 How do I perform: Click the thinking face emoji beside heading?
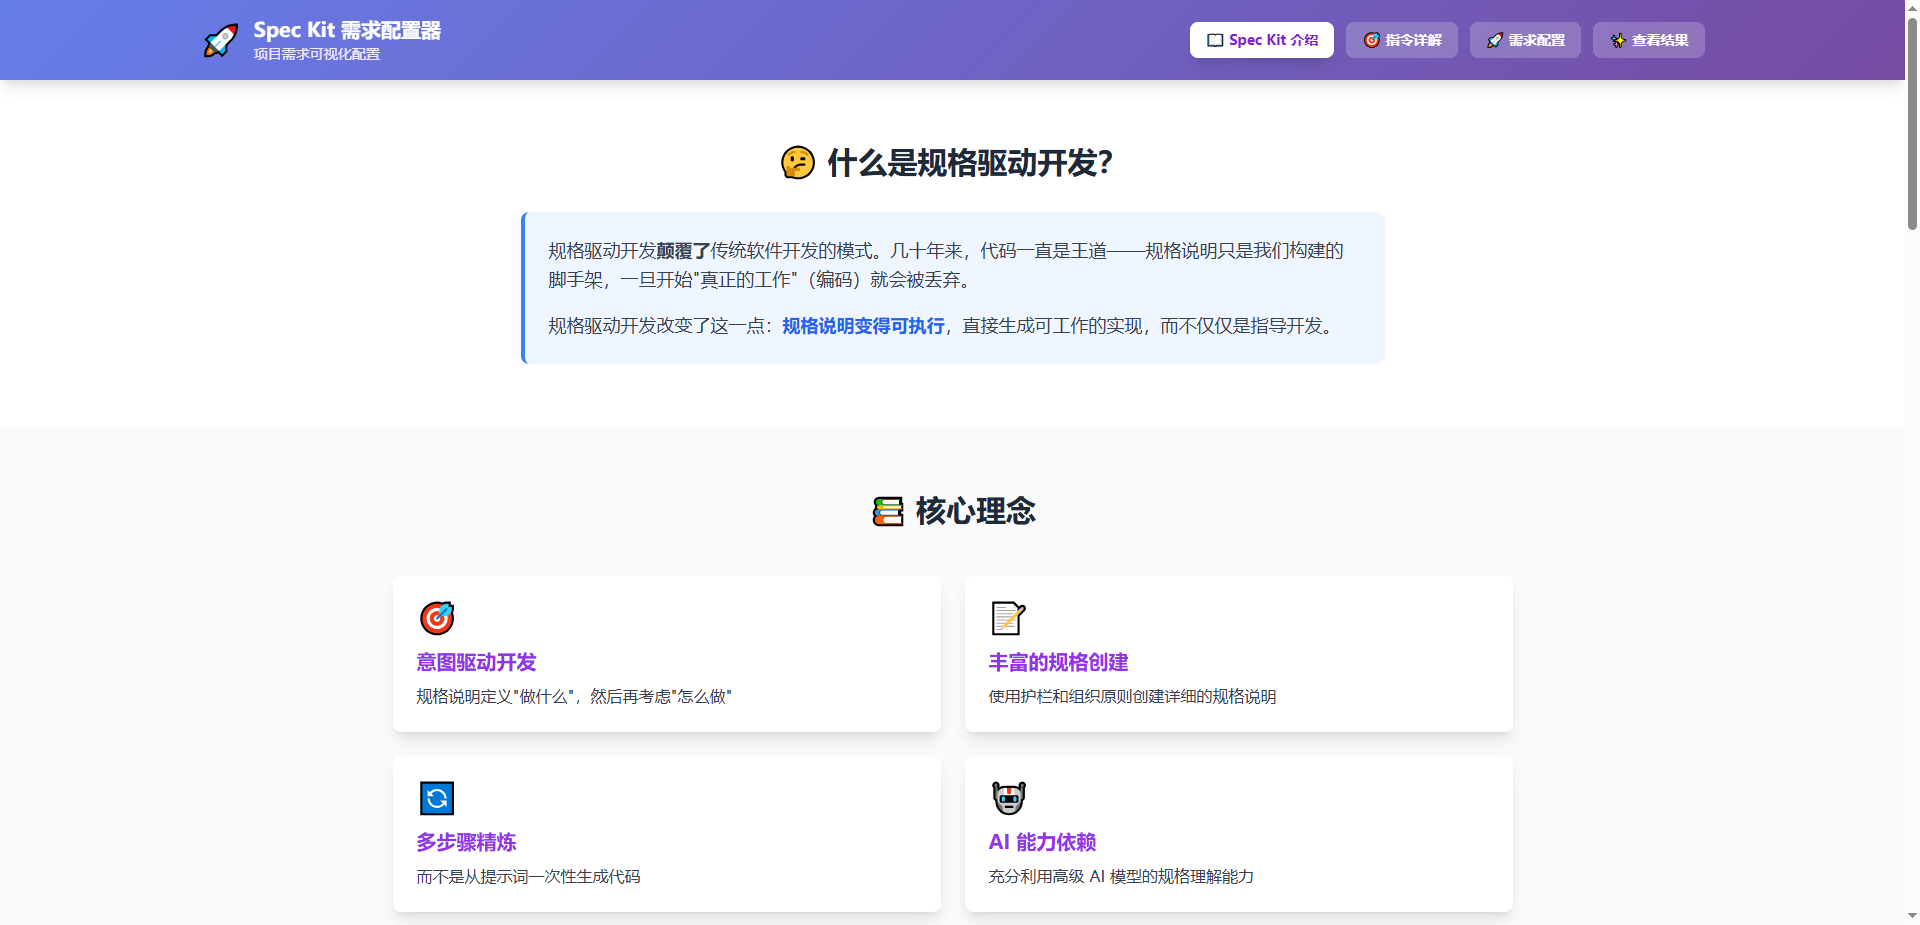[798, 162]
